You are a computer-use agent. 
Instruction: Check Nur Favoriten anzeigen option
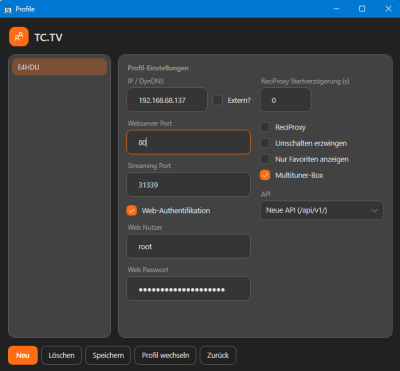pos(265,159)
